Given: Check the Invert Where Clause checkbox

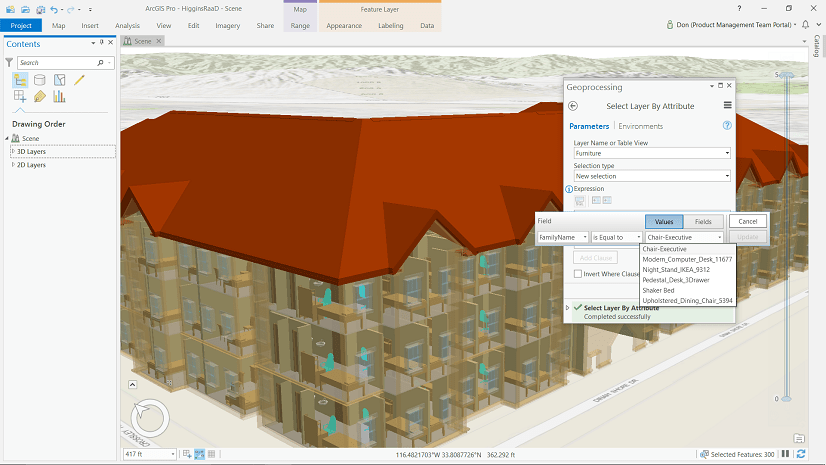Looking at the screenshot, I should click(x=578, y=274).
